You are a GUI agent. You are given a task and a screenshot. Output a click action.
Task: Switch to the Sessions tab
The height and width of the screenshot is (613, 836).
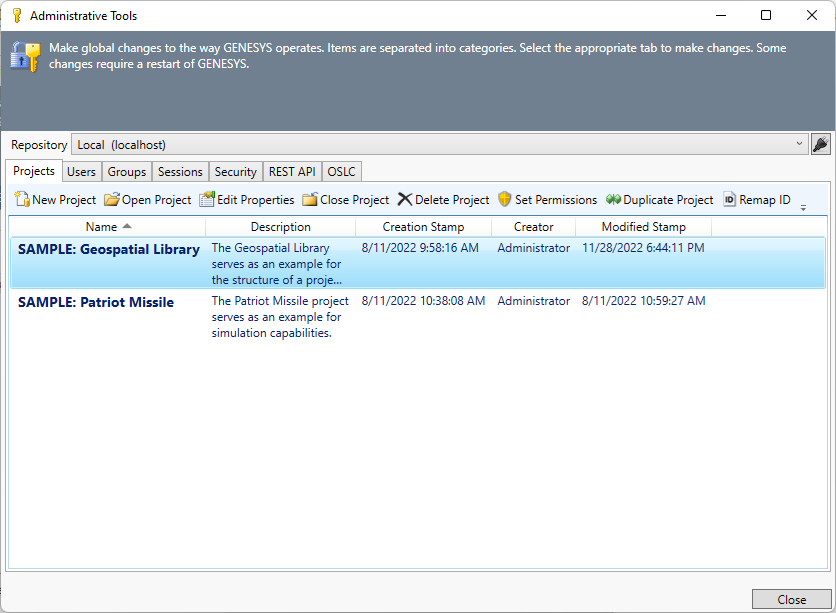pos(181,172)
